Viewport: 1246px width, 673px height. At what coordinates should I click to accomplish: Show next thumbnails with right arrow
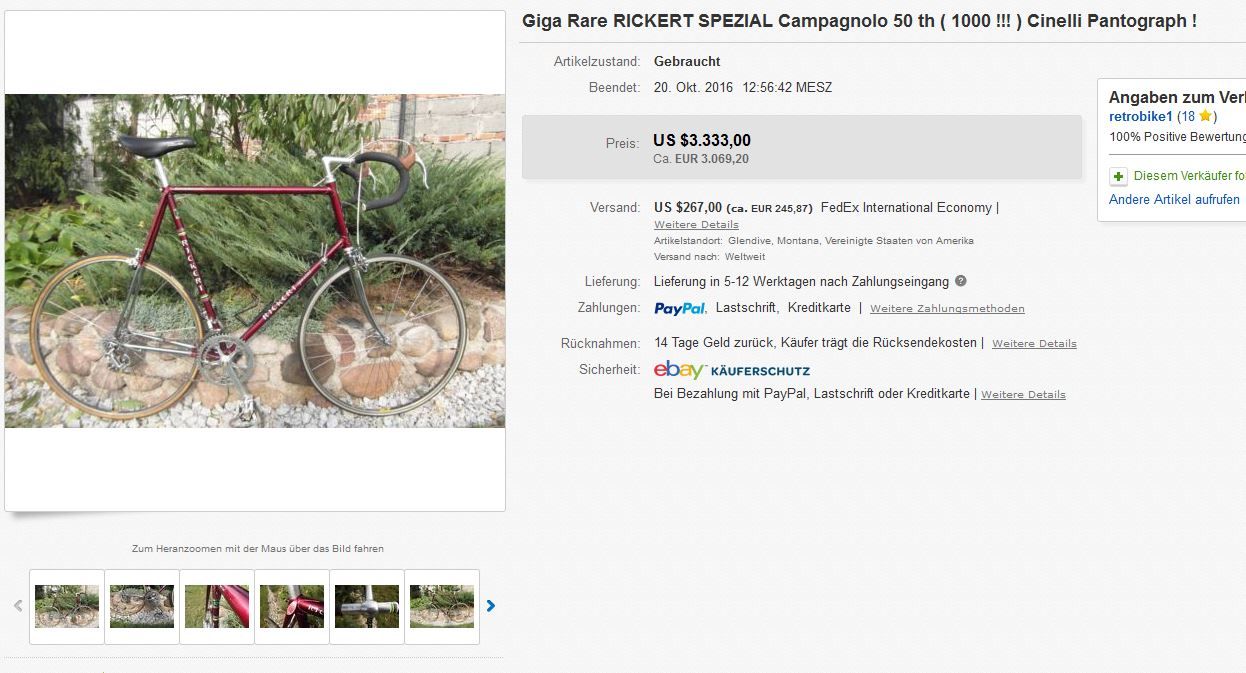(x=491, y=605)
